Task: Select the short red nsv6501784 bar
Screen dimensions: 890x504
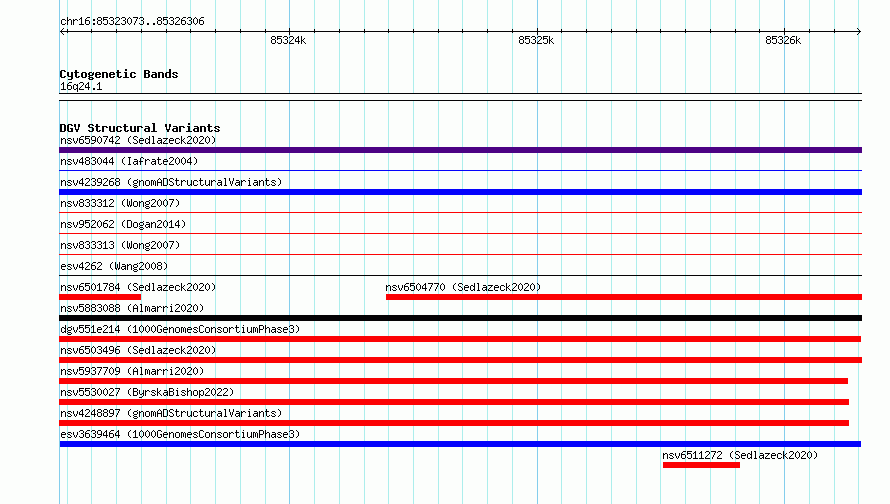Action: [100, 297]
